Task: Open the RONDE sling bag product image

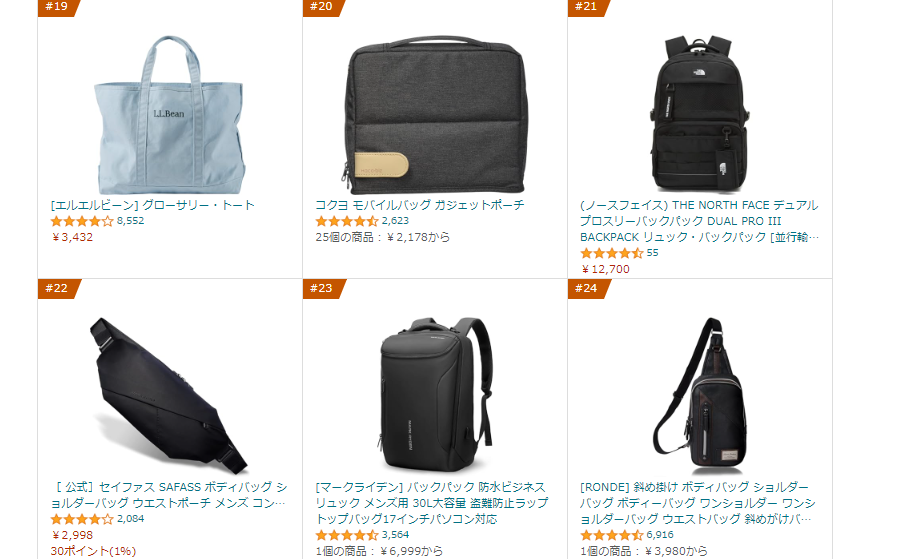Action: pyautogui.click(x=699, y=396)
